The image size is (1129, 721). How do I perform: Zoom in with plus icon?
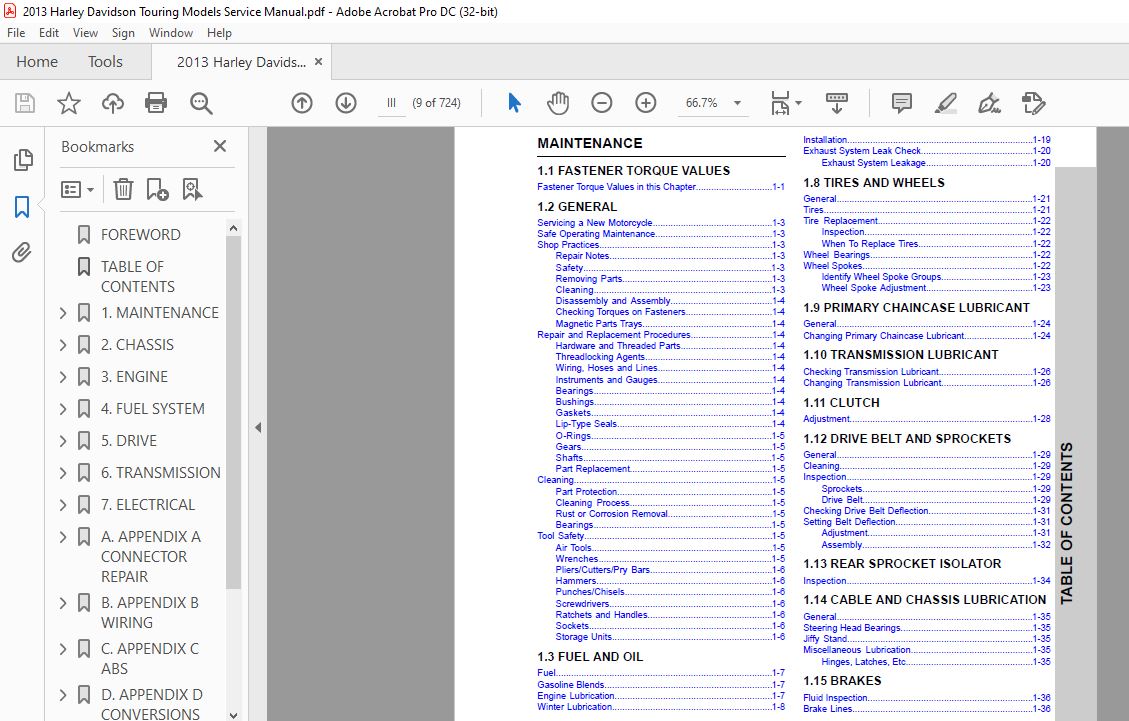coord(646,103)
